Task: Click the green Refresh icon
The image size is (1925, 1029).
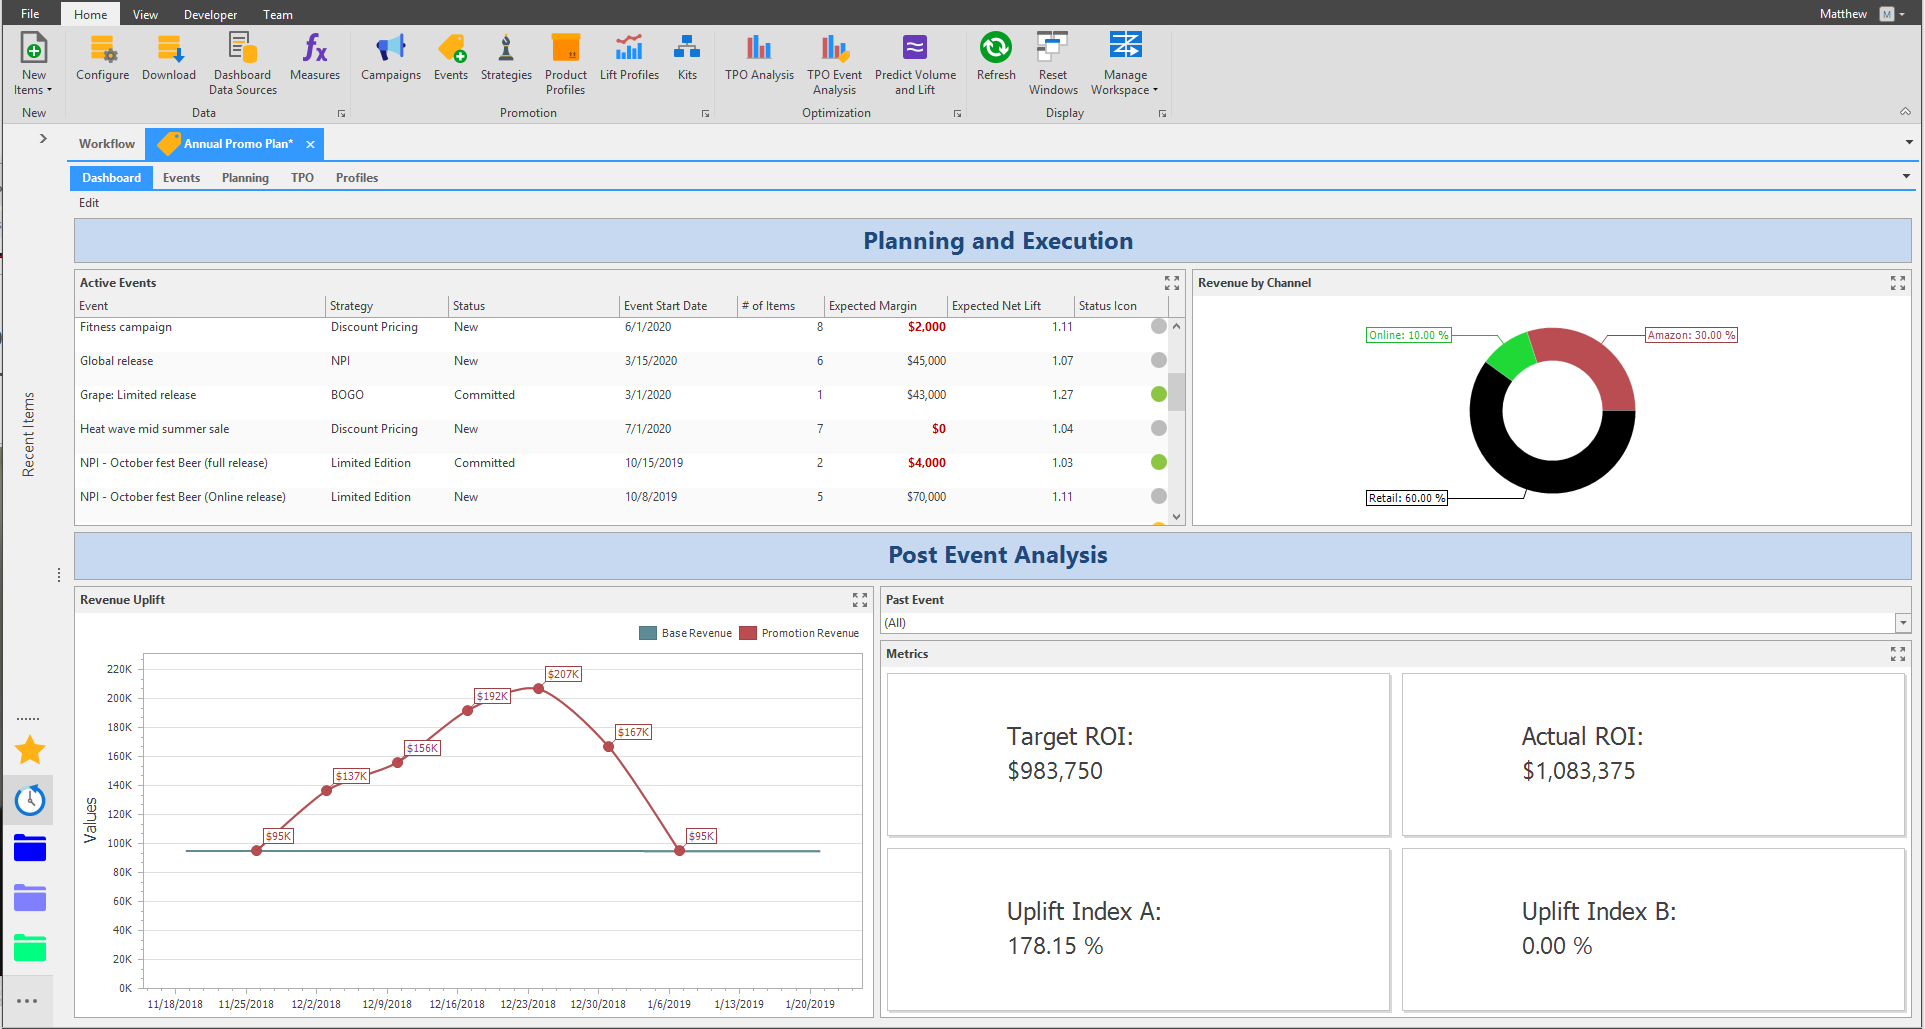Action: [996, 58]
